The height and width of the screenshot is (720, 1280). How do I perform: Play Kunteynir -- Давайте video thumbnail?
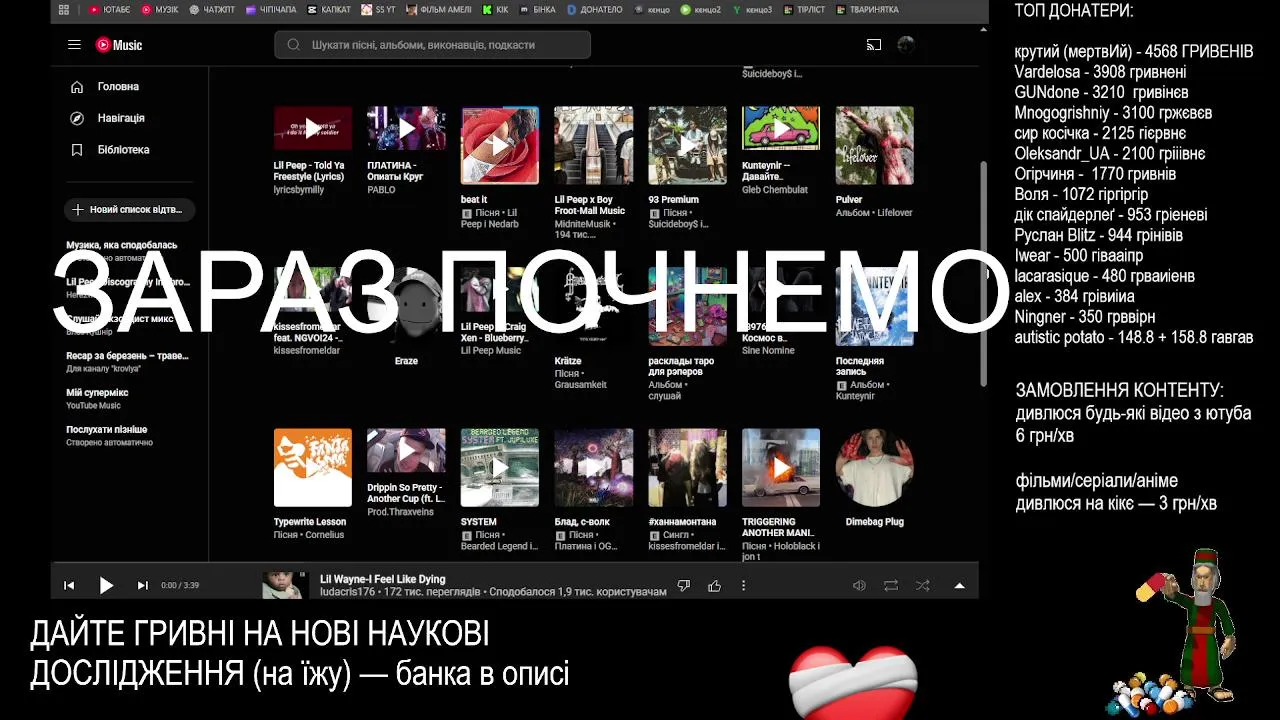click(x=781, y=128)
